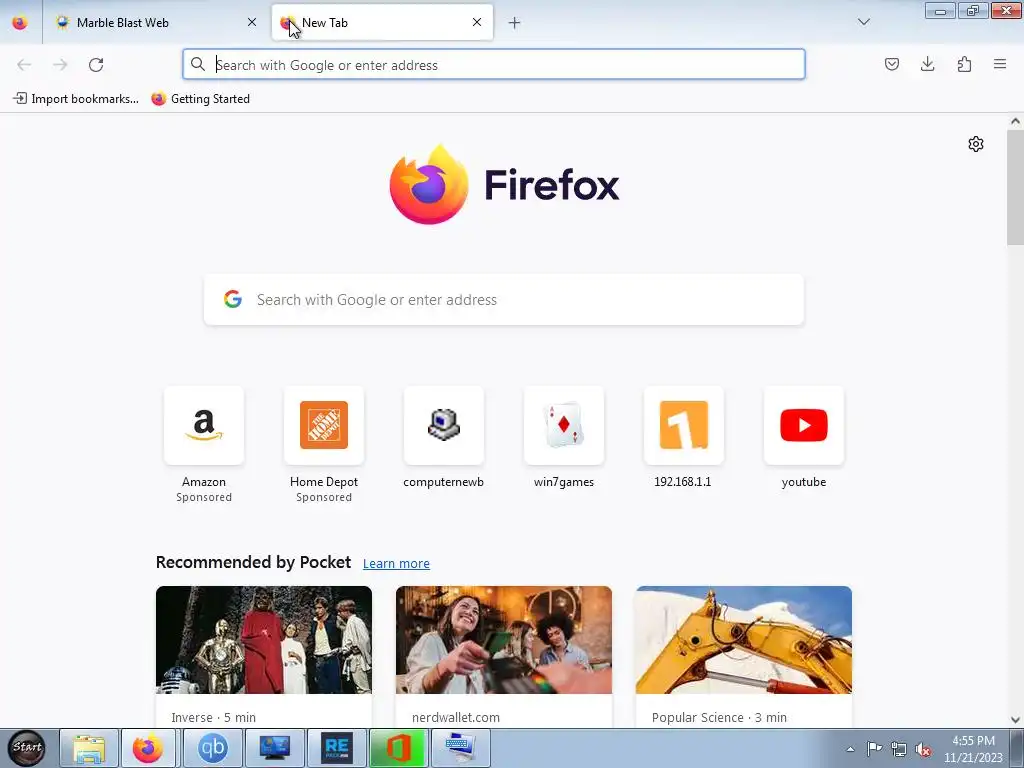Viewport: 1024px width, 768px height.
Task: Select the New Tab tab
Action: click(x=382, y=23)
